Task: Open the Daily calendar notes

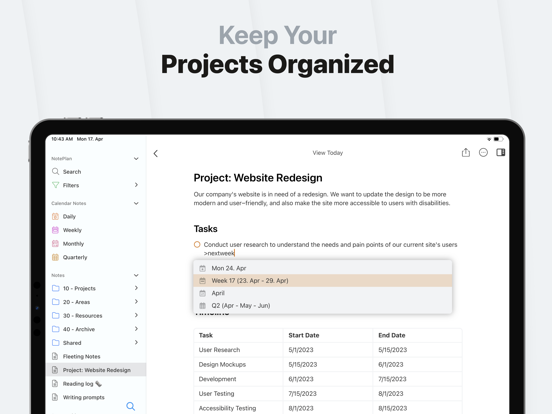Action: [x=96, y=216]
